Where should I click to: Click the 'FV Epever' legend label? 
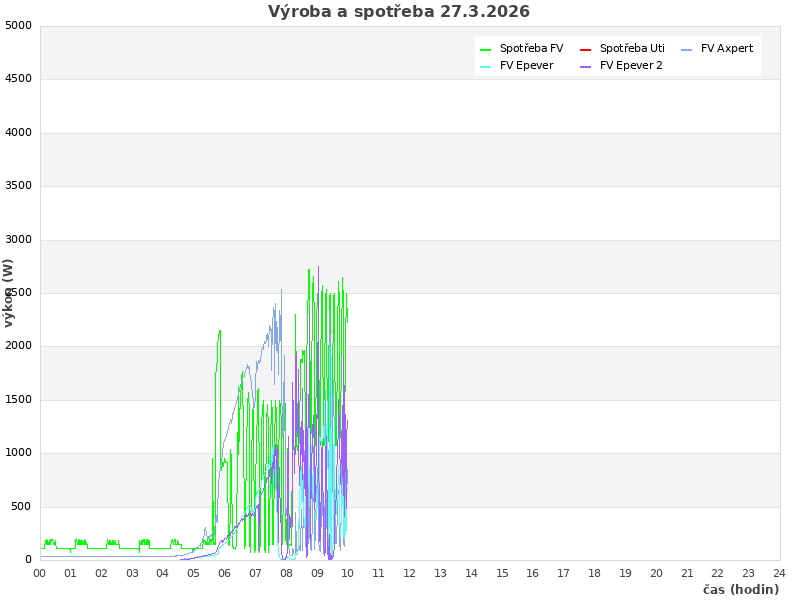click(526, 65)
